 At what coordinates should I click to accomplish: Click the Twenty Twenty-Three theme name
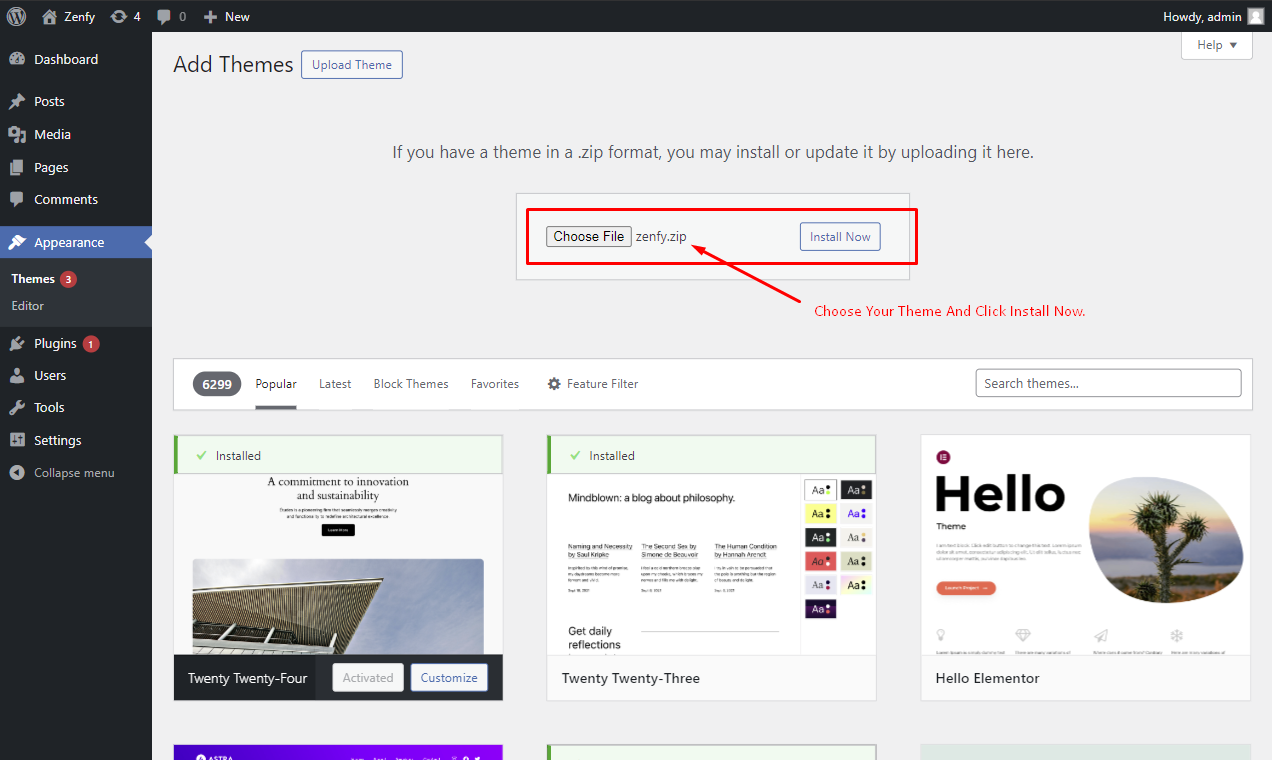tap(631, 678)
